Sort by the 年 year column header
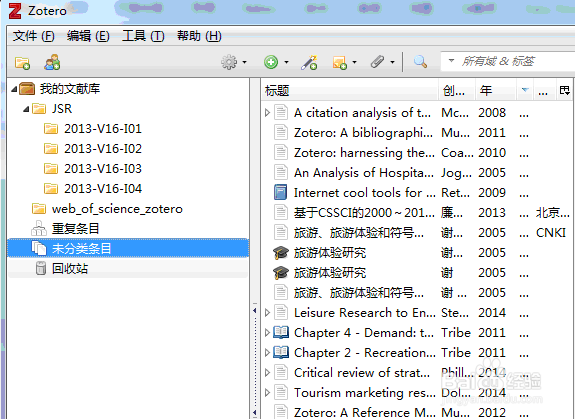Screen dimensions: 575x419 (496, 90)
